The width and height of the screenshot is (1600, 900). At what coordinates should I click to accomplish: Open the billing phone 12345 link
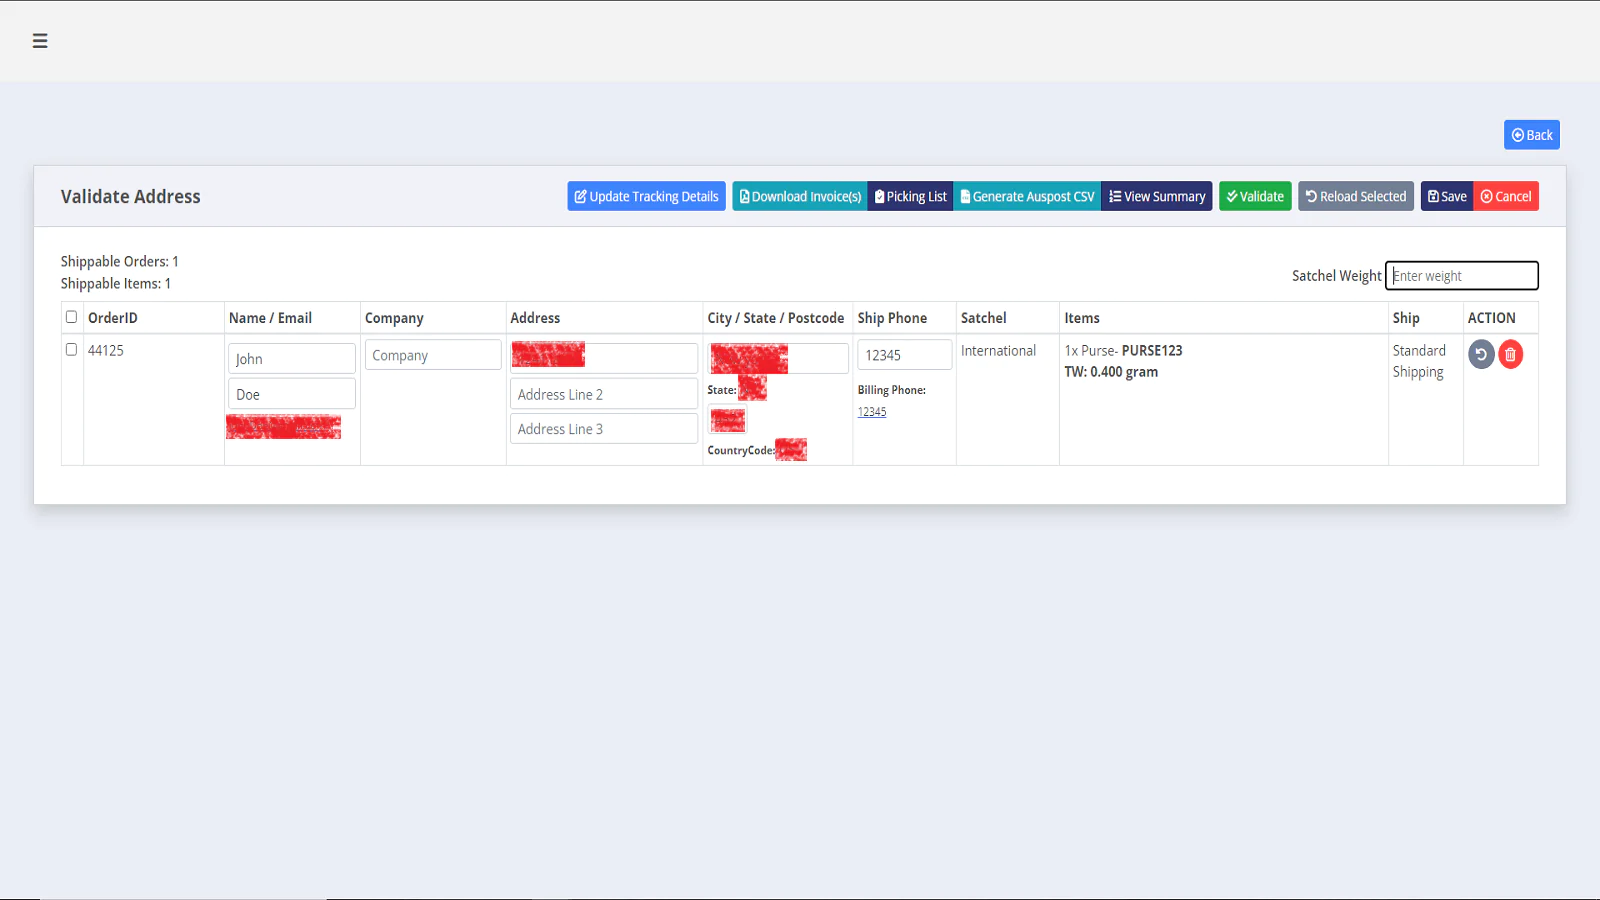click(872, 411)
